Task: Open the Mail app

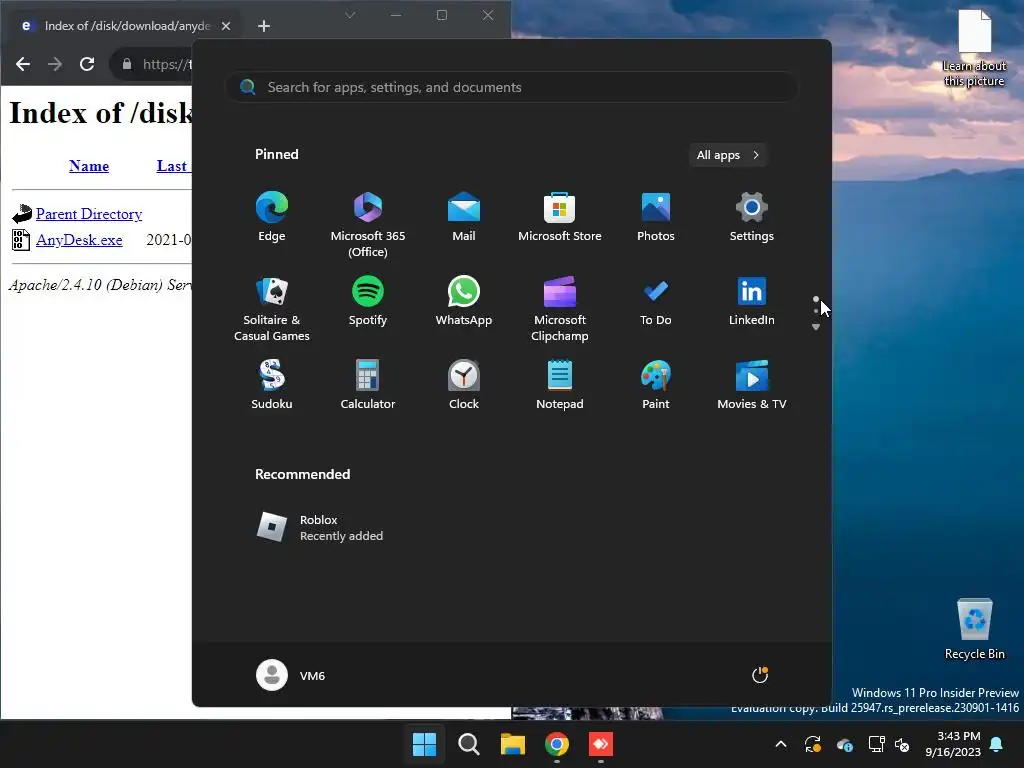Action: 464,217
